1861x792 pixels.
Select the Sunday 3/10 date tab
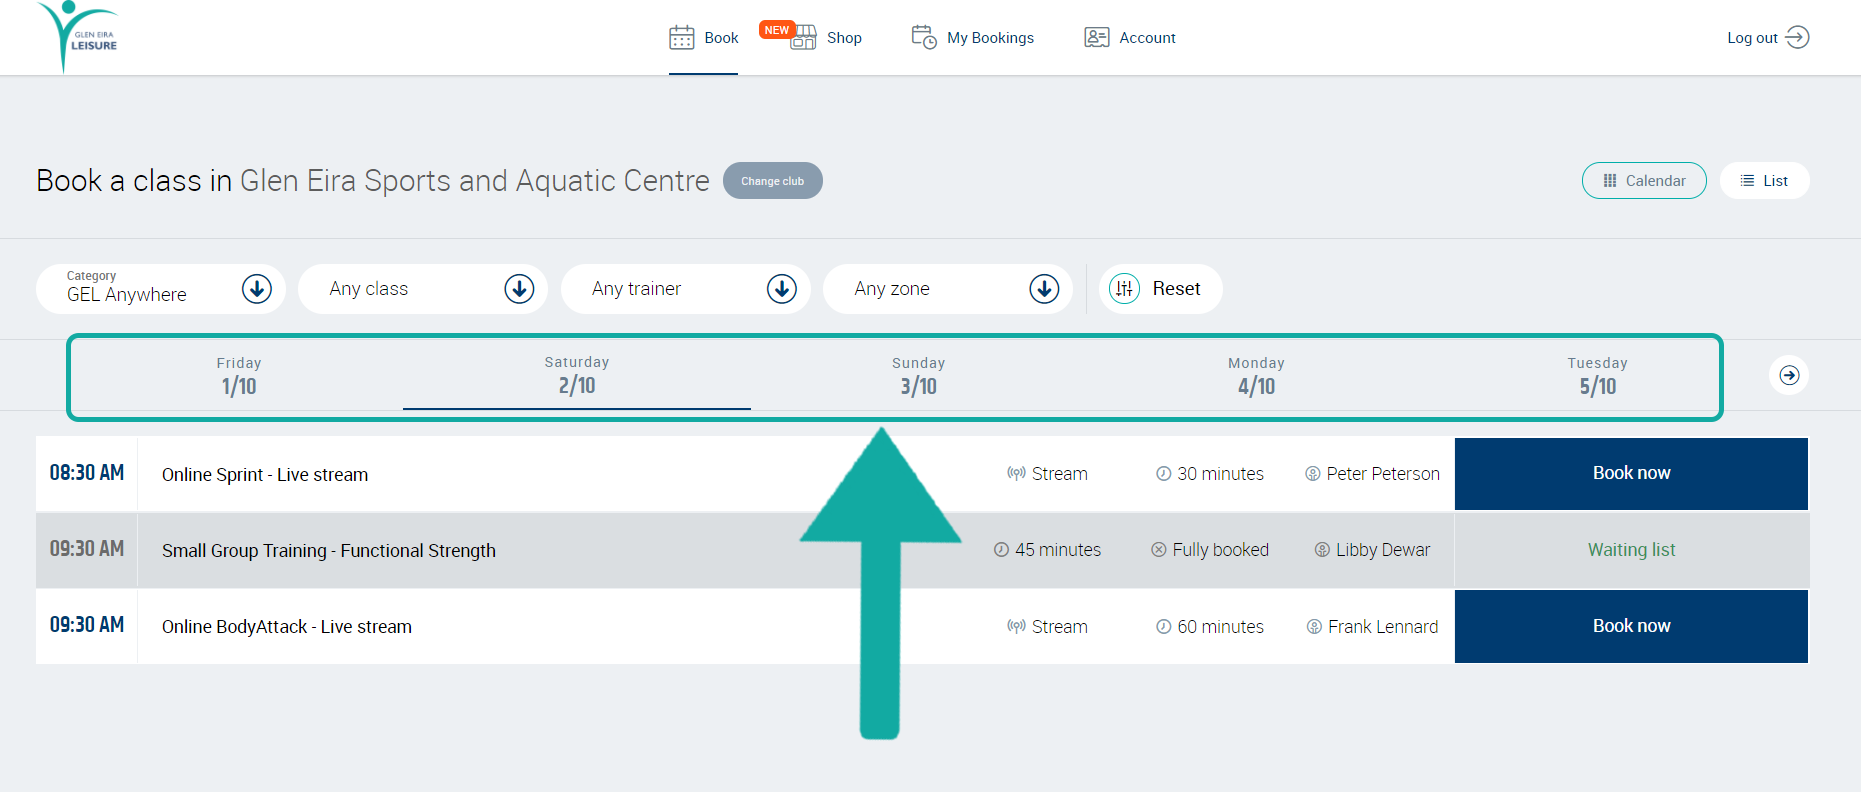[x=919, y=376]
